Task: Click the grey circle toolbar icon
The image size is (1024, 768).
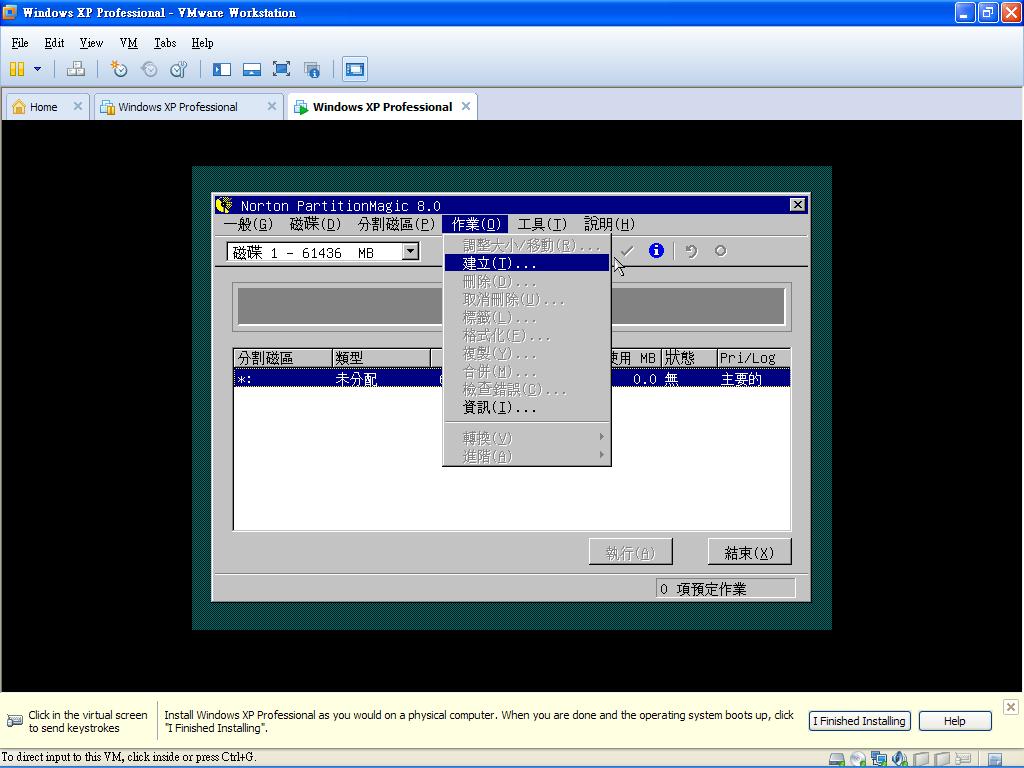Action: tap(720, 251)
